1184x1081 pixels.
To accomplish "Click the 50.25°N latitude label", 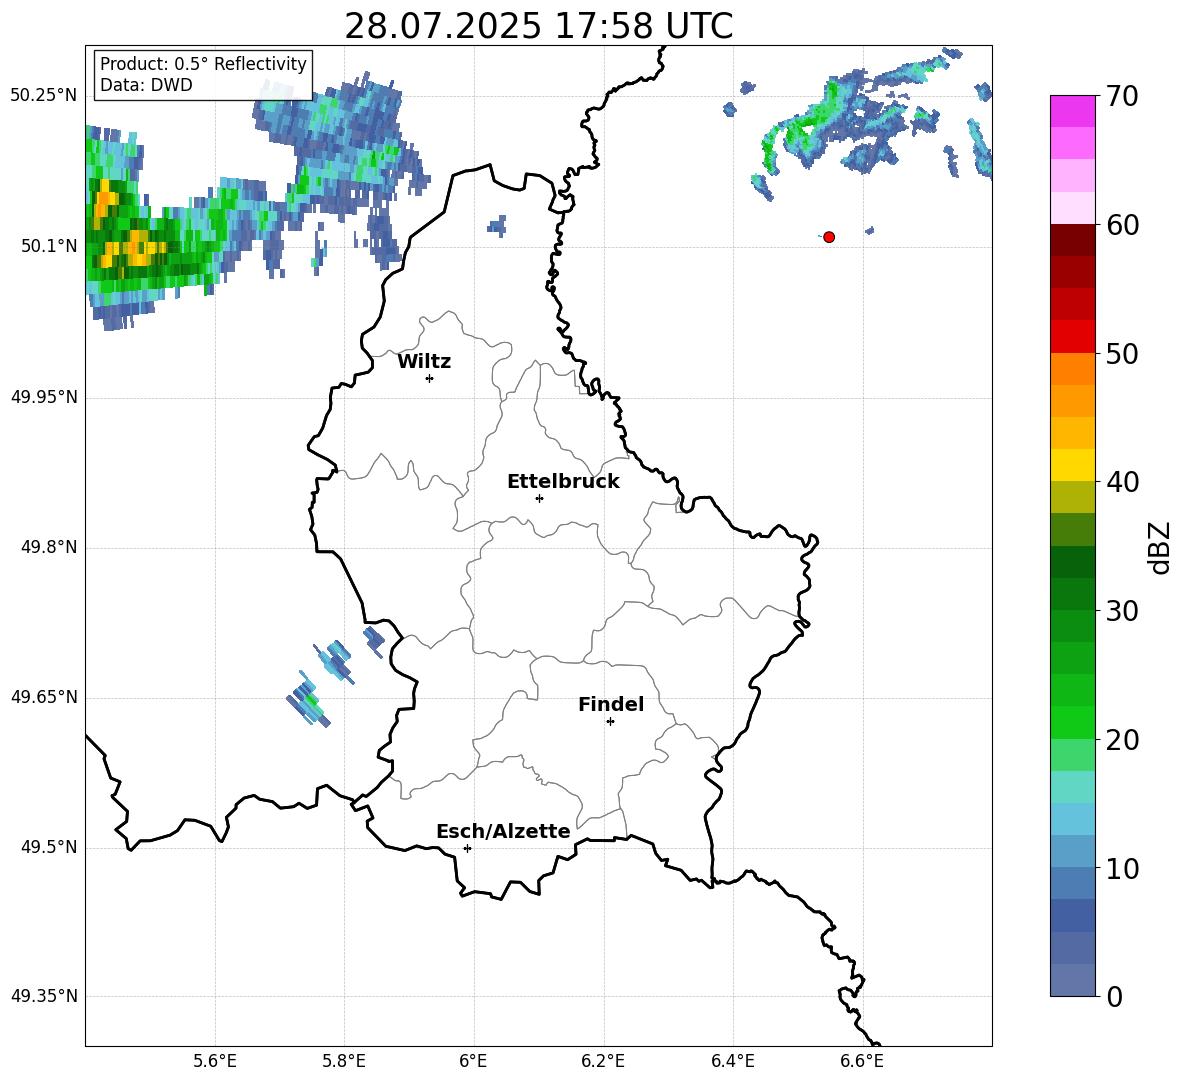I will click(x=44, y=96).
